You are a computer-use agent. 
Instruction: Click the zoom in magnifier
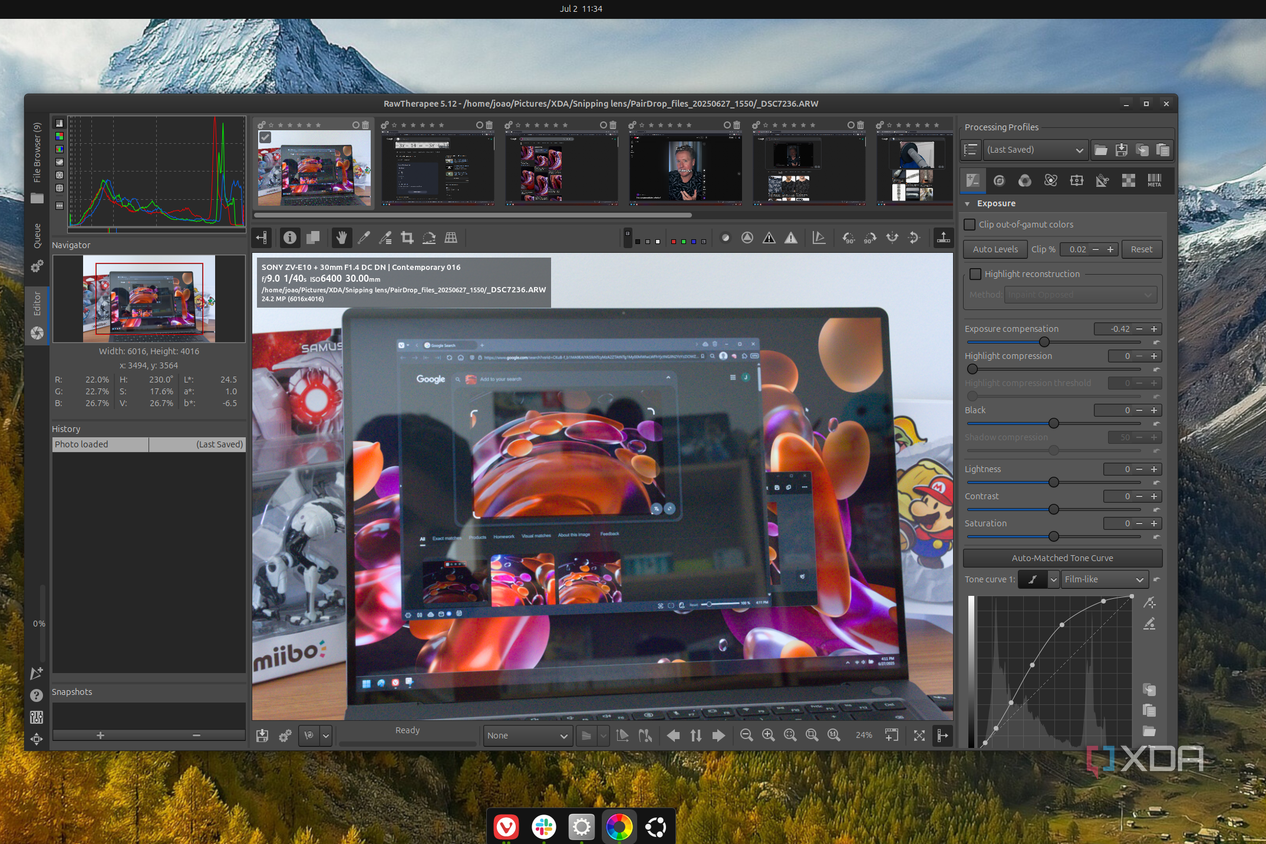pyautogui.click(x=768, y=735)
